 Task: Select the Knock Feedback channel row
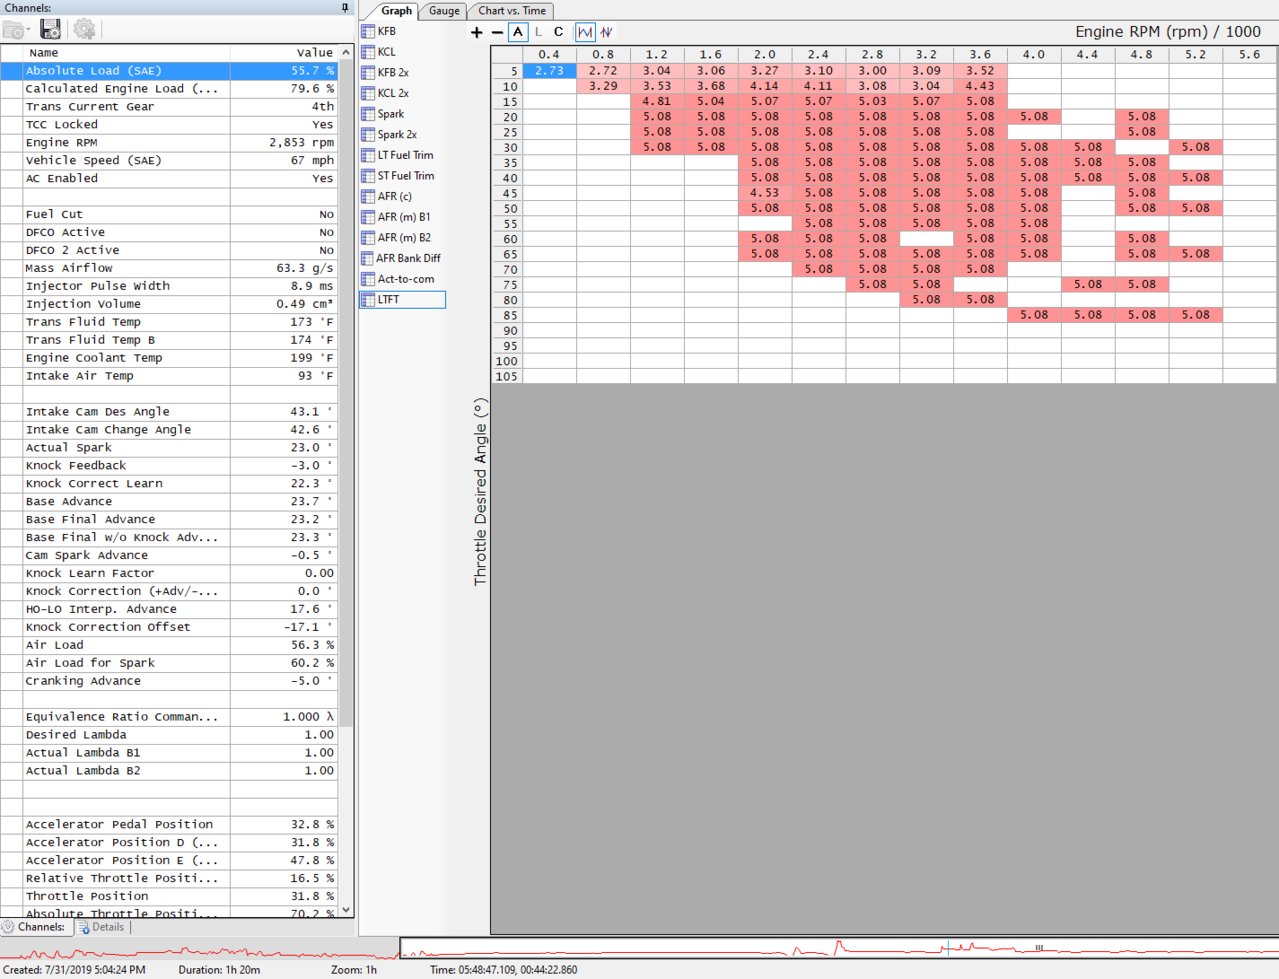click(169, 466)
